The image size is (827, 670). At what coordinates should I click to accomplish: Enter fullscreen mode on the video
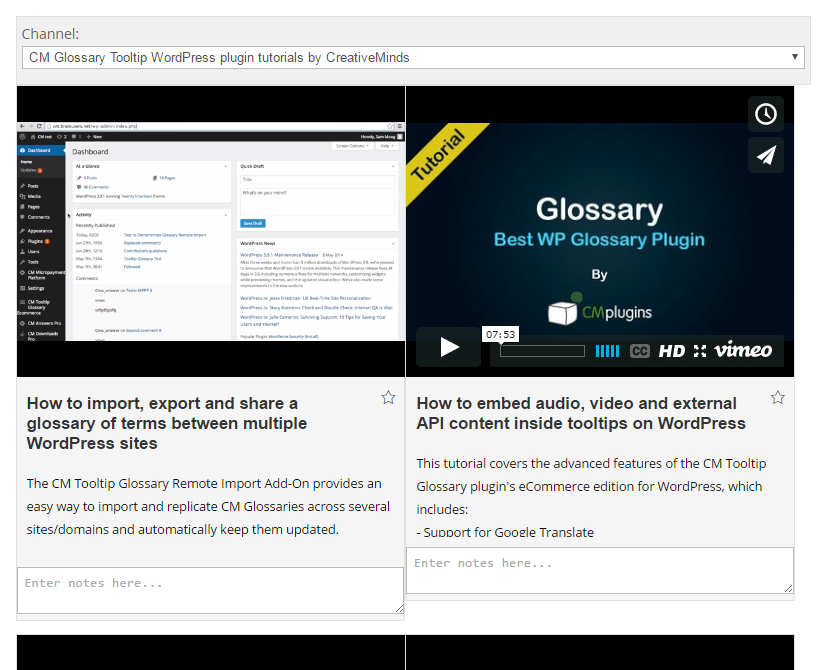(x=700, y=351)
